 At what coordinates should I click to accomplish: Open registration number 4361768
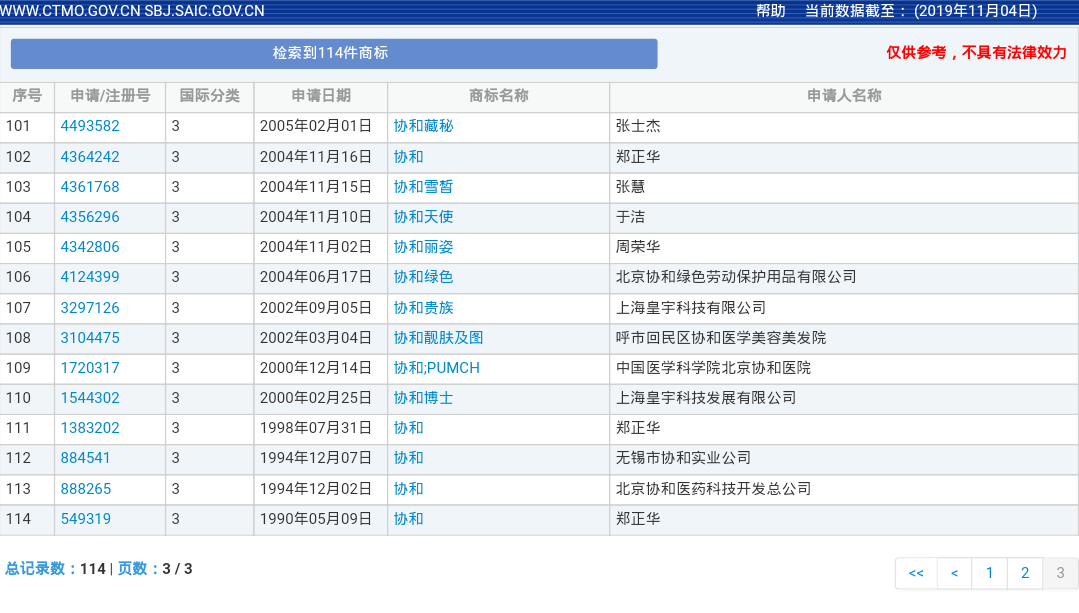pyautogui.click(x=90, y=187)
